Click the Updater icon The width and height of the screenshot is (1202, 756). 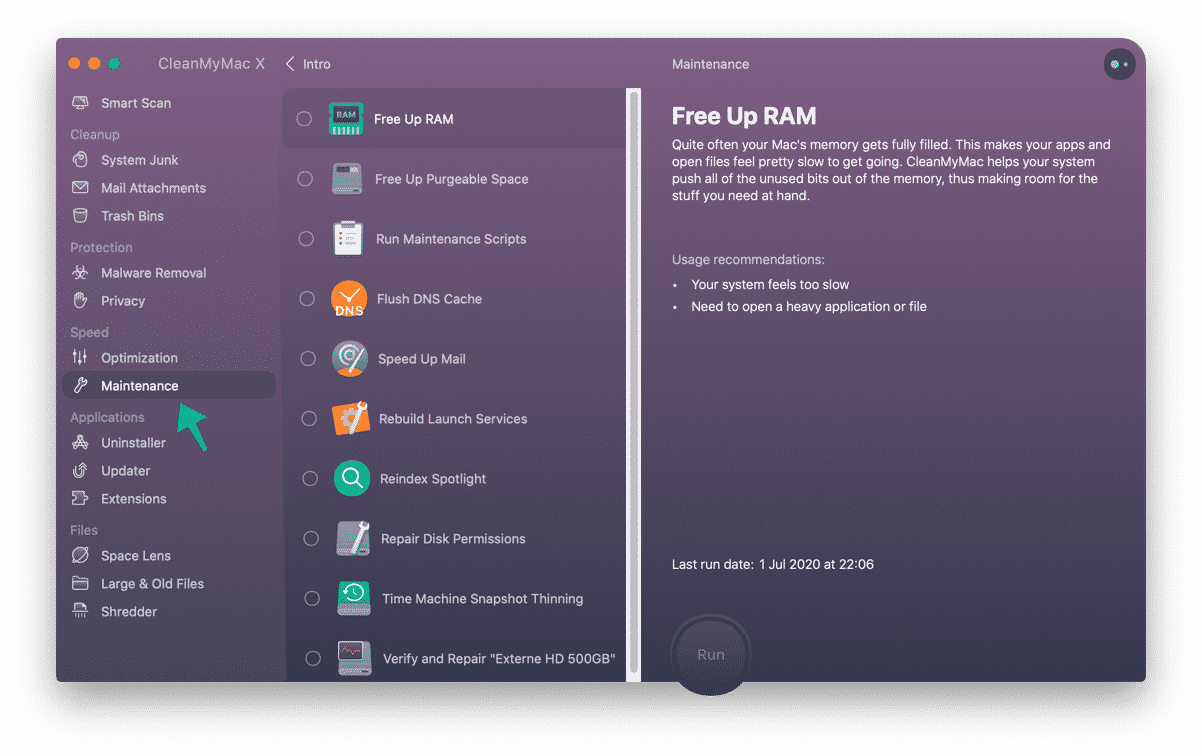[x=81, y=471]
